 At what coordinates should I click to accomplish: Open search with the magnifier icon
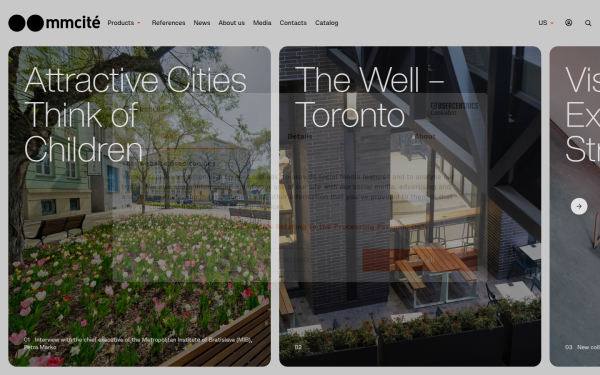pos(588,23)
